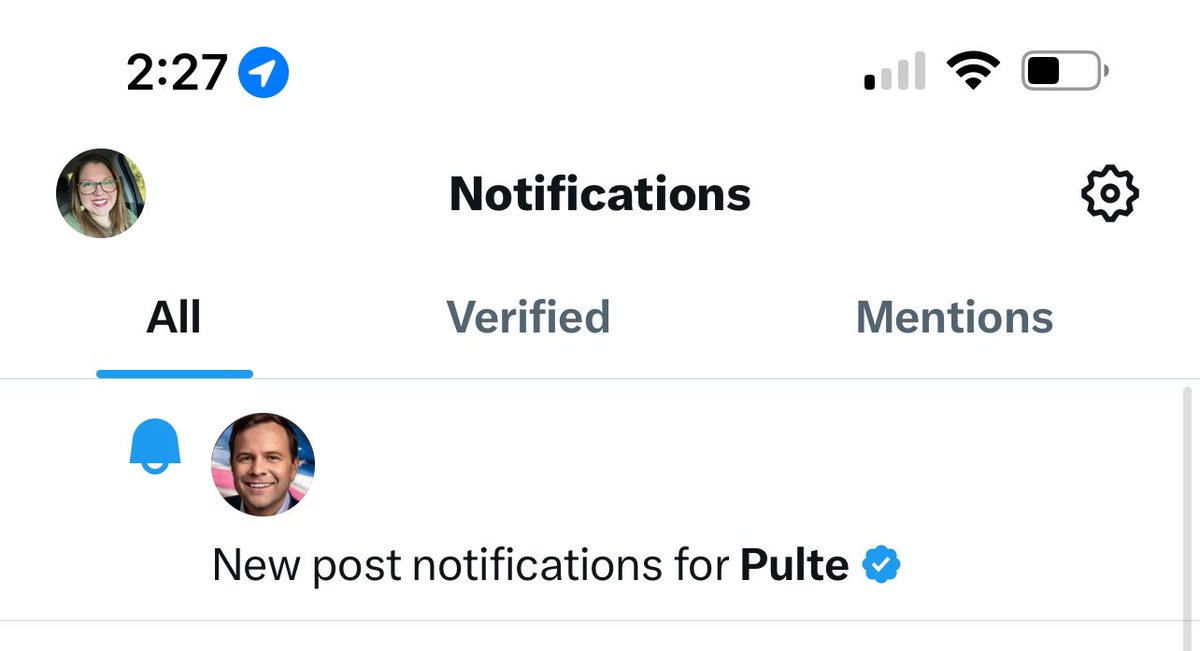Tap the cellular signal bars
The image size is (1200, 651).
[x=894, y=72]
